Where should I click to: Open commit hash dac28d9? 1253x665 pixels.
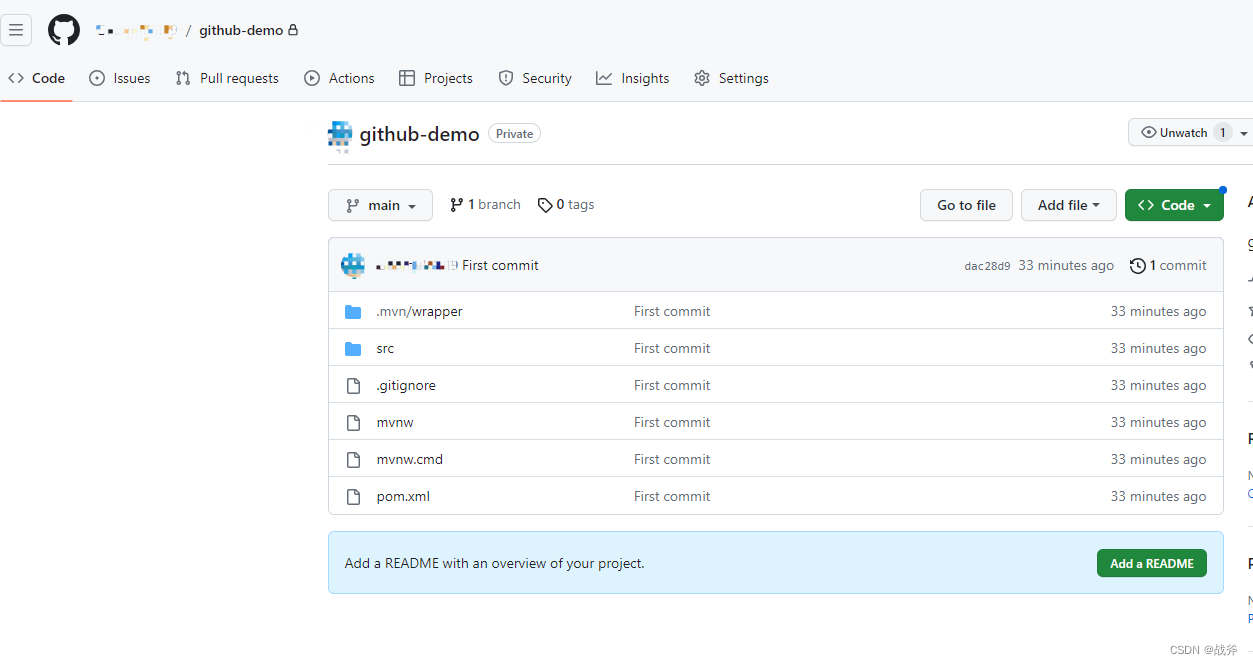click(x=987, y=266)
